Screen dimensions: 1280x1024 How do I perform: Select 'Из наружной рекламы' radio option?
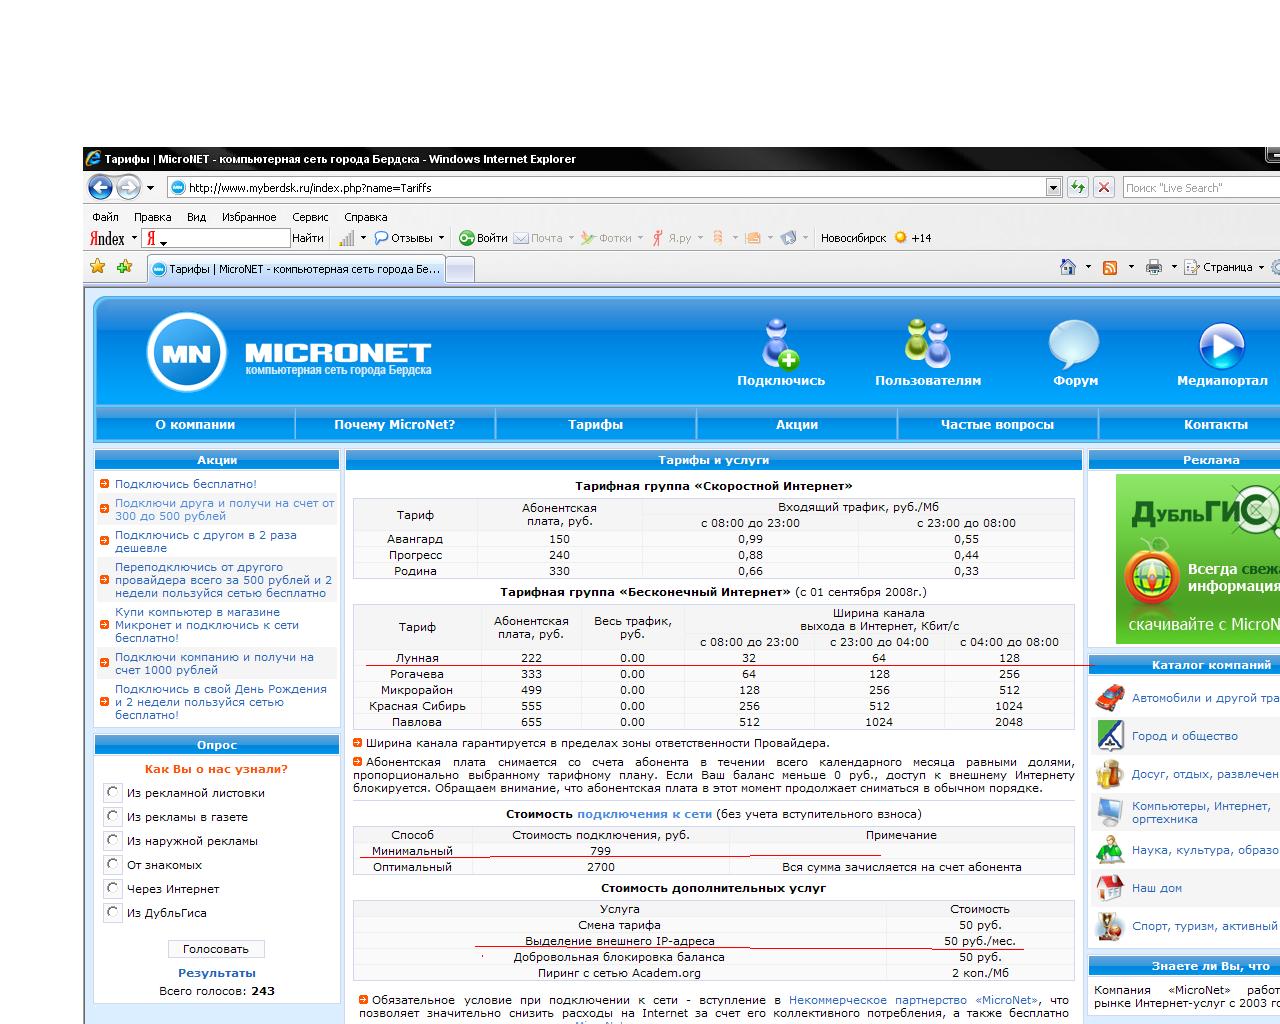click(x=112, y=840)
